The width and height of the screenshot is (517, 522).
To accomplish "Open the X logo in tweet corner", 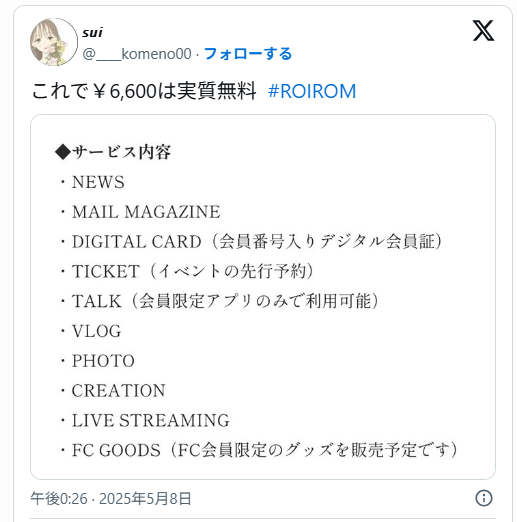I will [x=483, y=31].
